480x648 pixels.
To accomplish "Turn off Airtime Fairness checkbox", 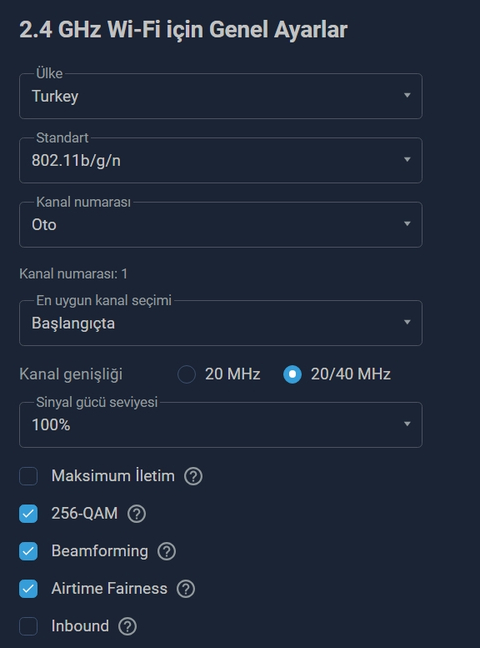I will tap(29, 588).
